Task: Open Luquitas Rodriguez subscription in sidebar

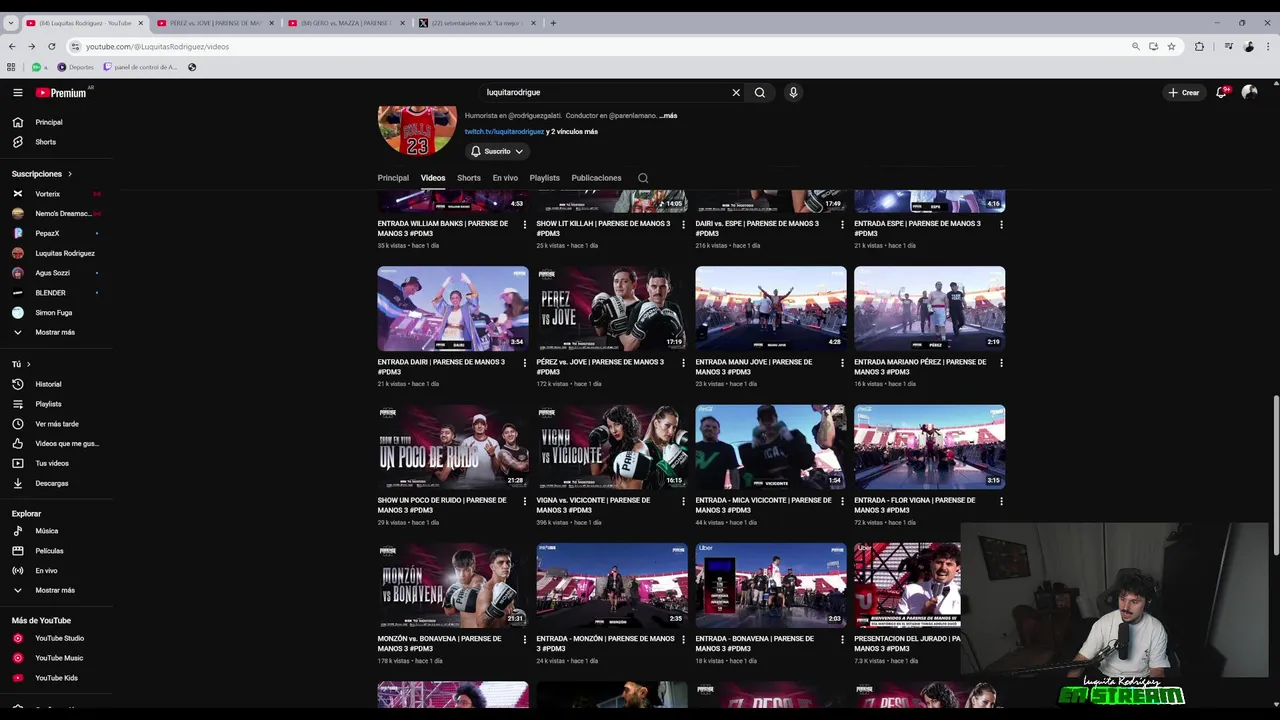Action: [65, 253]
